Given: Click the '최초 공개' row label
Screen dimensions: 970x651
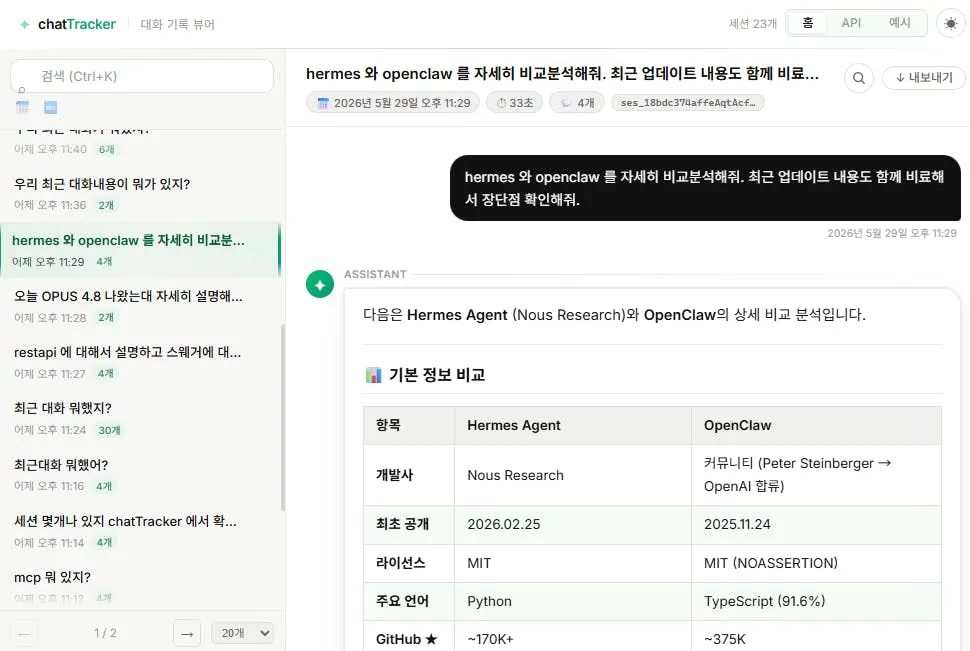Looking at the screenshot, I should point(409,525).
